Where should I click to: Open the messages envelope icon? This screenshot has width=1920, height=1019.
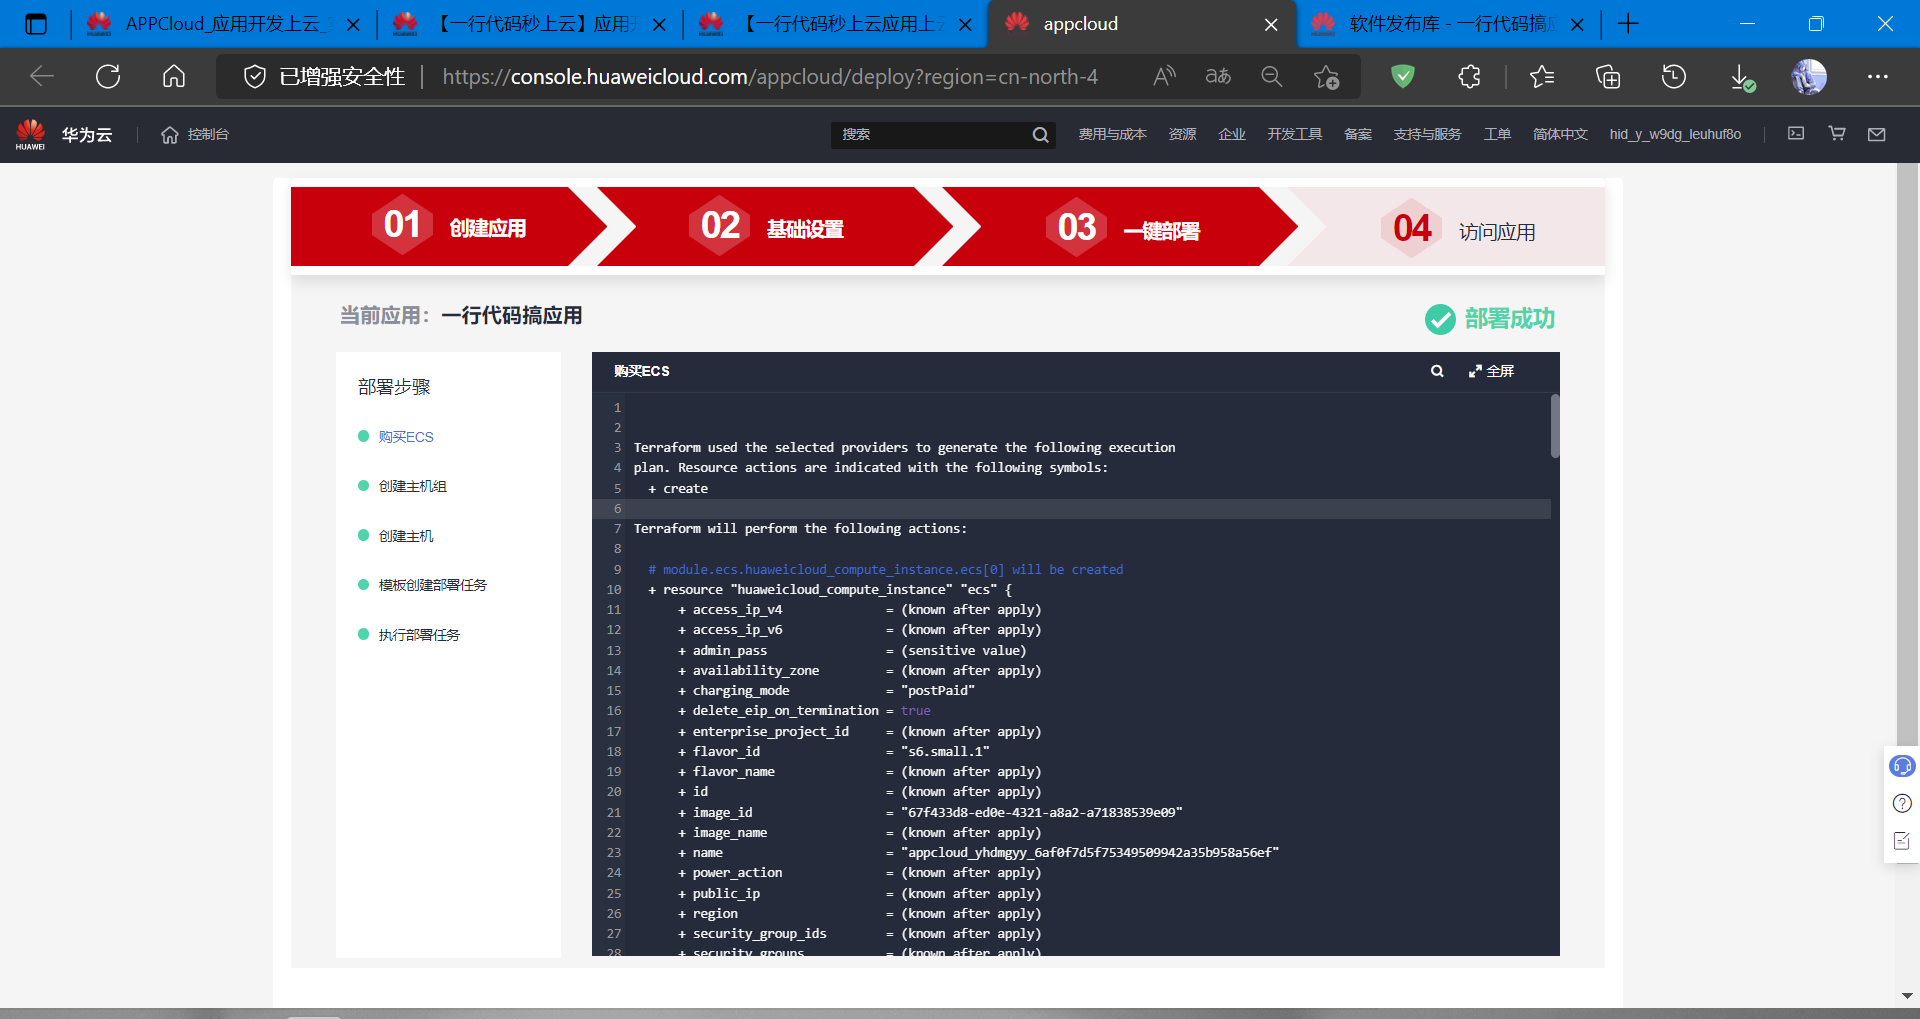pyautogui.click(x=1877, y=134)
